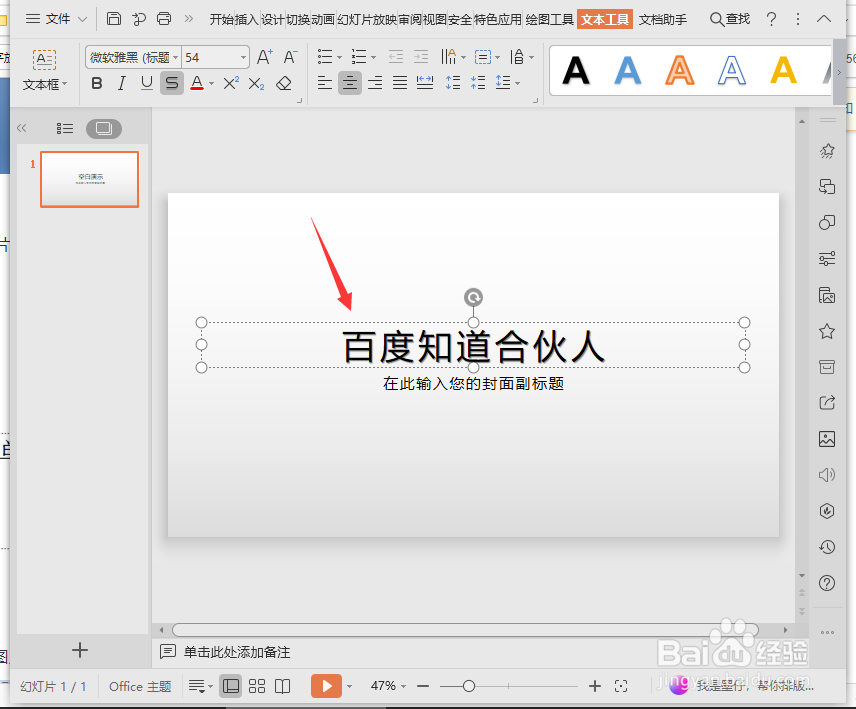Select slide 1 thumbnail
This screenshot has width=856, height=709.
(x=90, y=180)
